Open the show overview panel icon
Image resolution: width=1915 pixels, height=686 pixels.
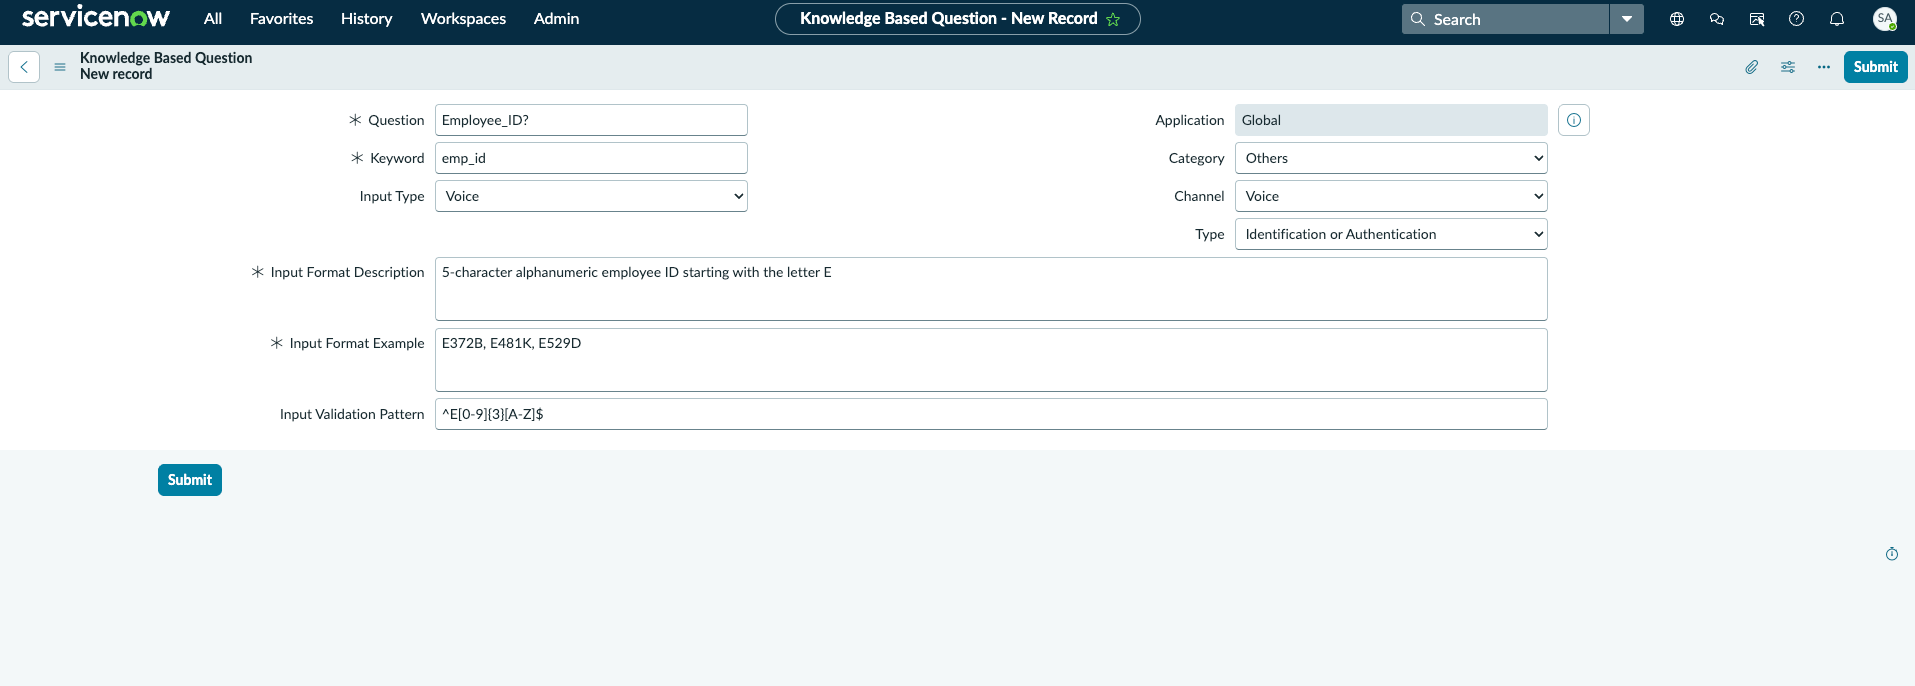(x=1757, y=19)
